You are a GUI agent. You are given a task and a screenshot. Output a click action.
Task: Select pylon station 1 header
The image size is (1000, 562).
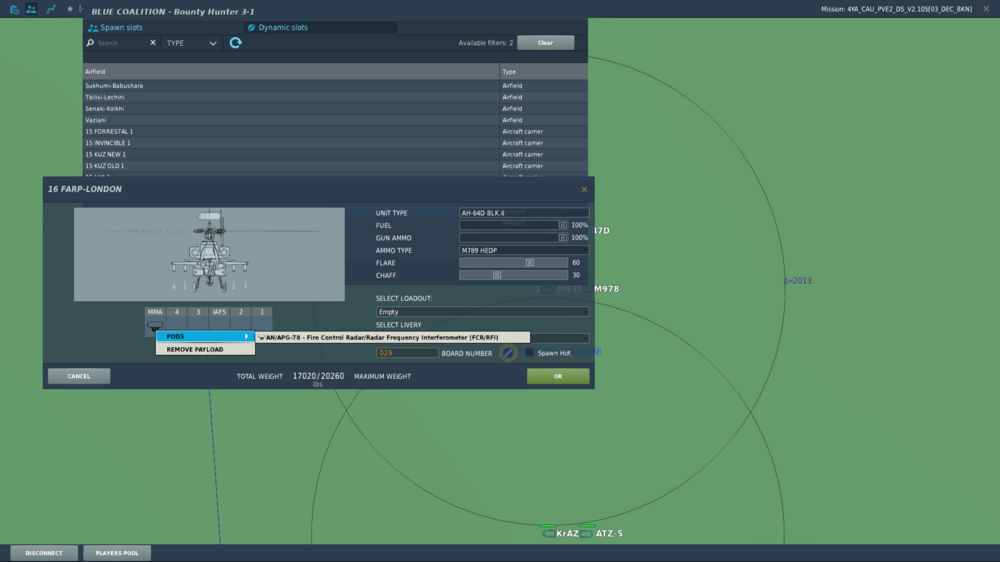click(262, 312)
